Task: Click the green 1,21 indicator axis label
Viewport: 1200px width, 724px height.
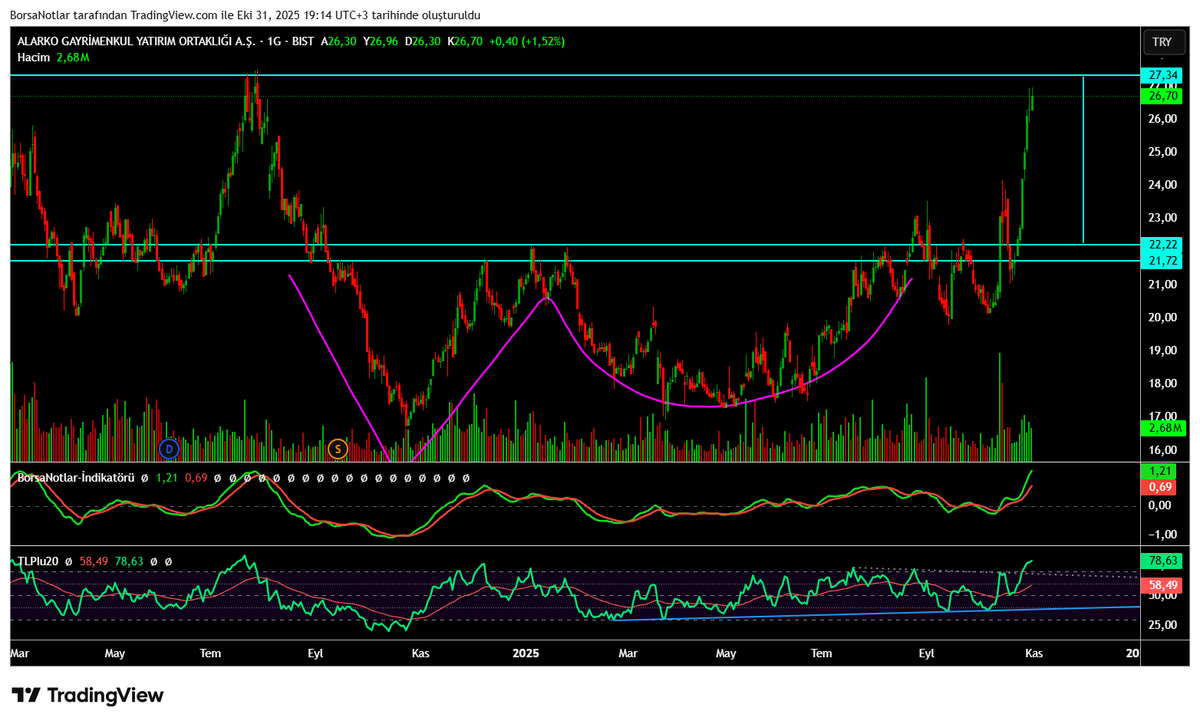Action: tap(1162, 470)
